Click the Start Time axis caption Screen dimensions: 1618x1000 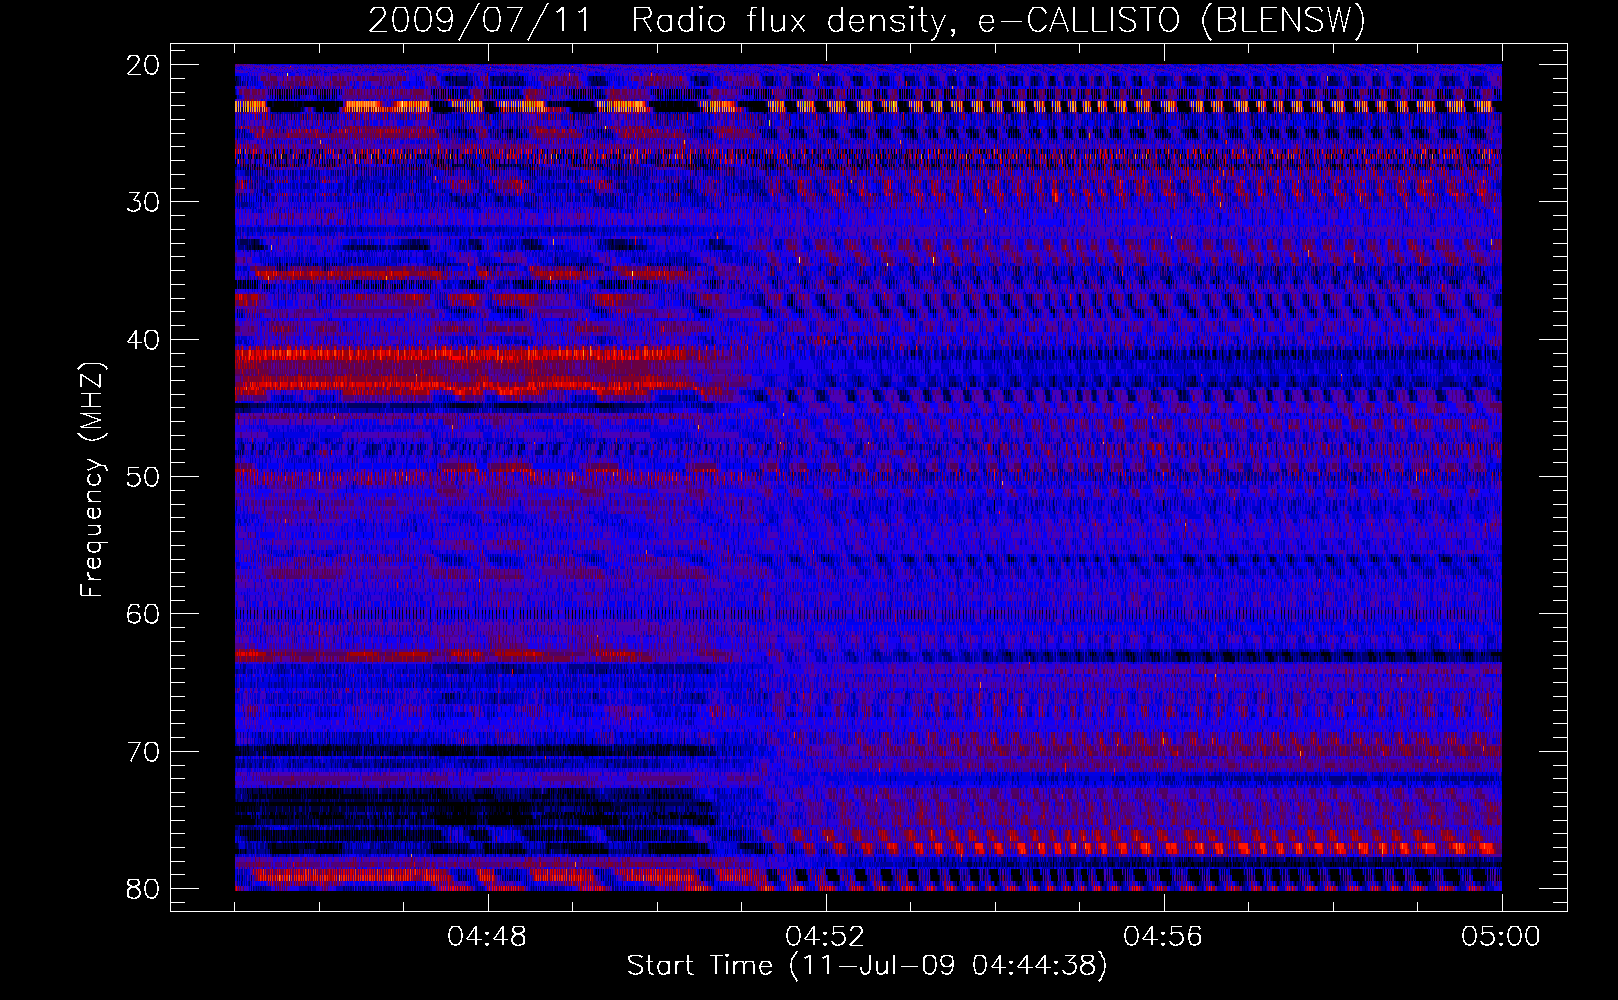pyautogui.click(x=867, y=966)
